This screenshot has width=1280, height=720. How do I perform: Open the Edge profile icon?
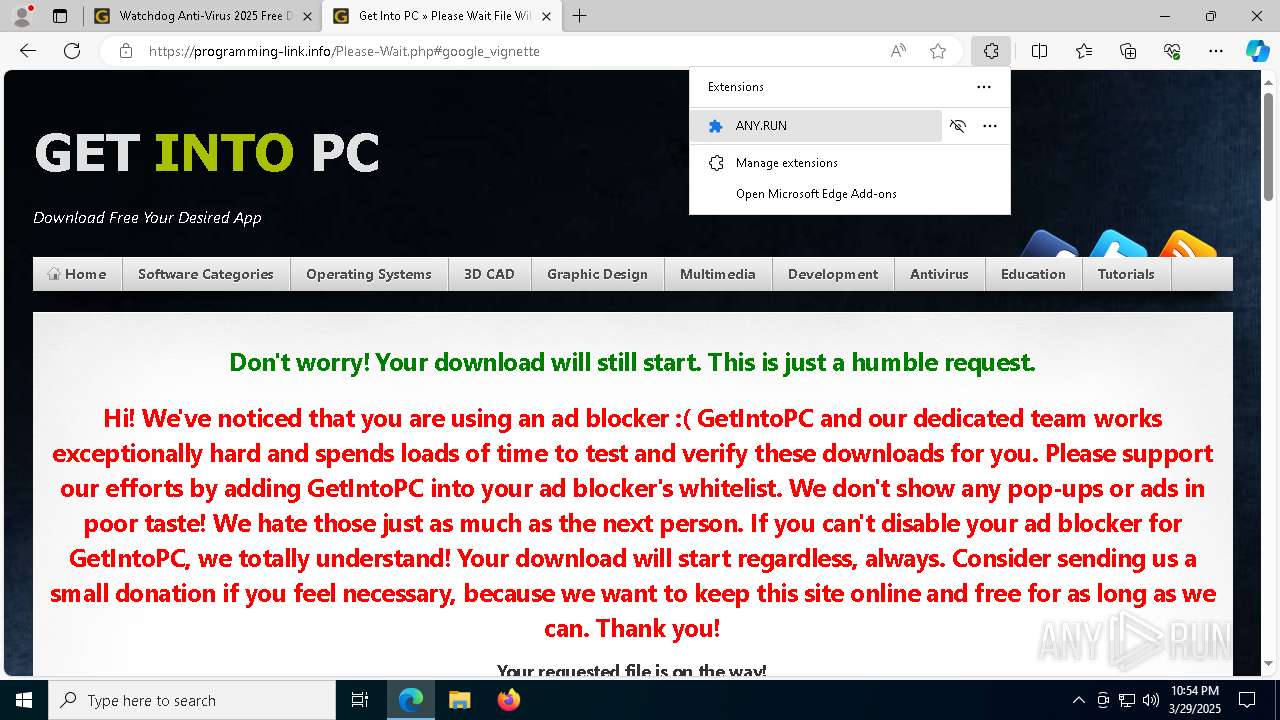tap(22, 16)
